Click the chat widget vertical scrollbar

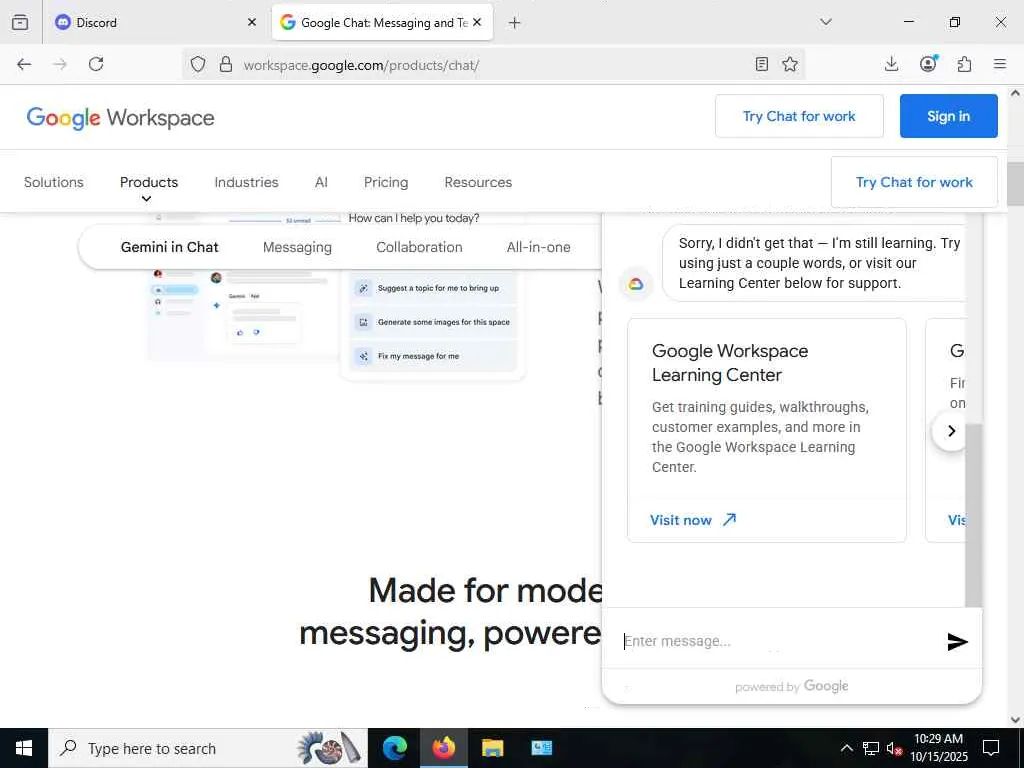973,515
